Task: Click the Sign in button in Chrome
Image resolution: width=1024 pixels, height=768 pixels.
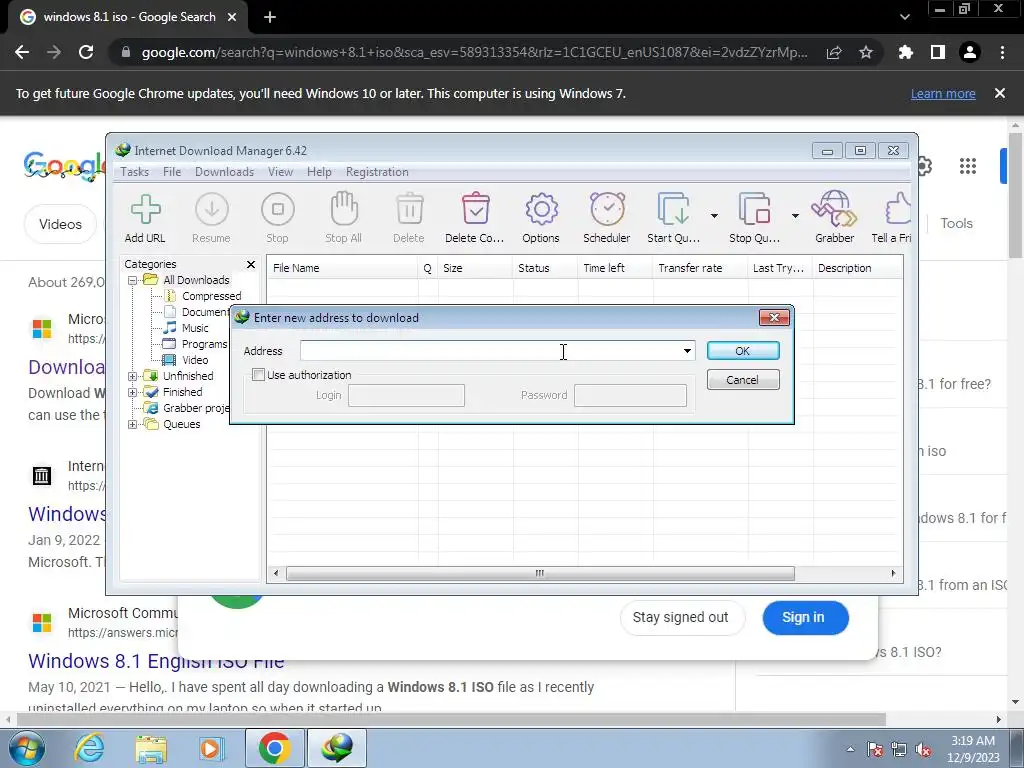Action: 805,617
